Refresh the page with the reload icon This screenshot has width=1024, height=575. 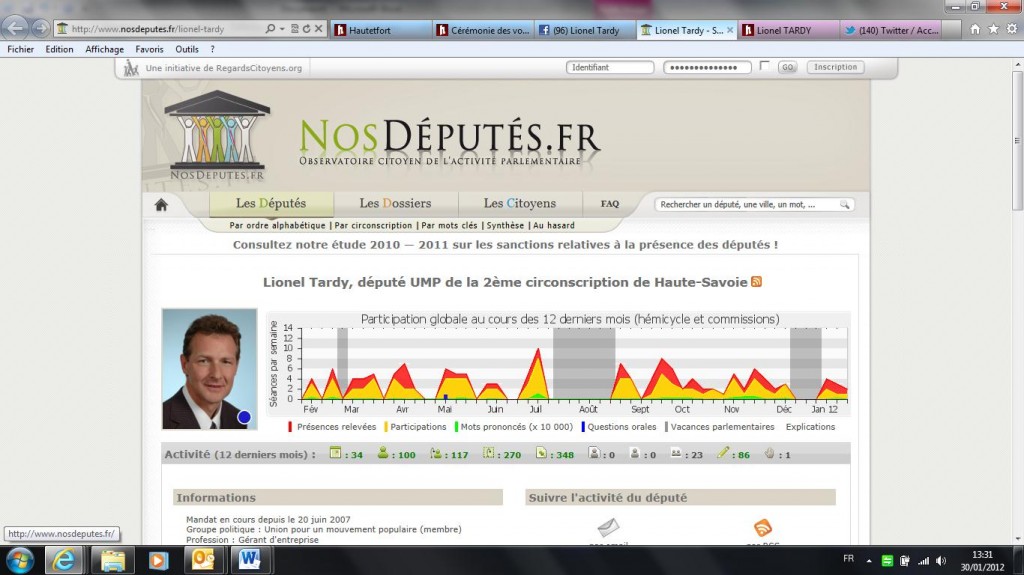[306, 29]
